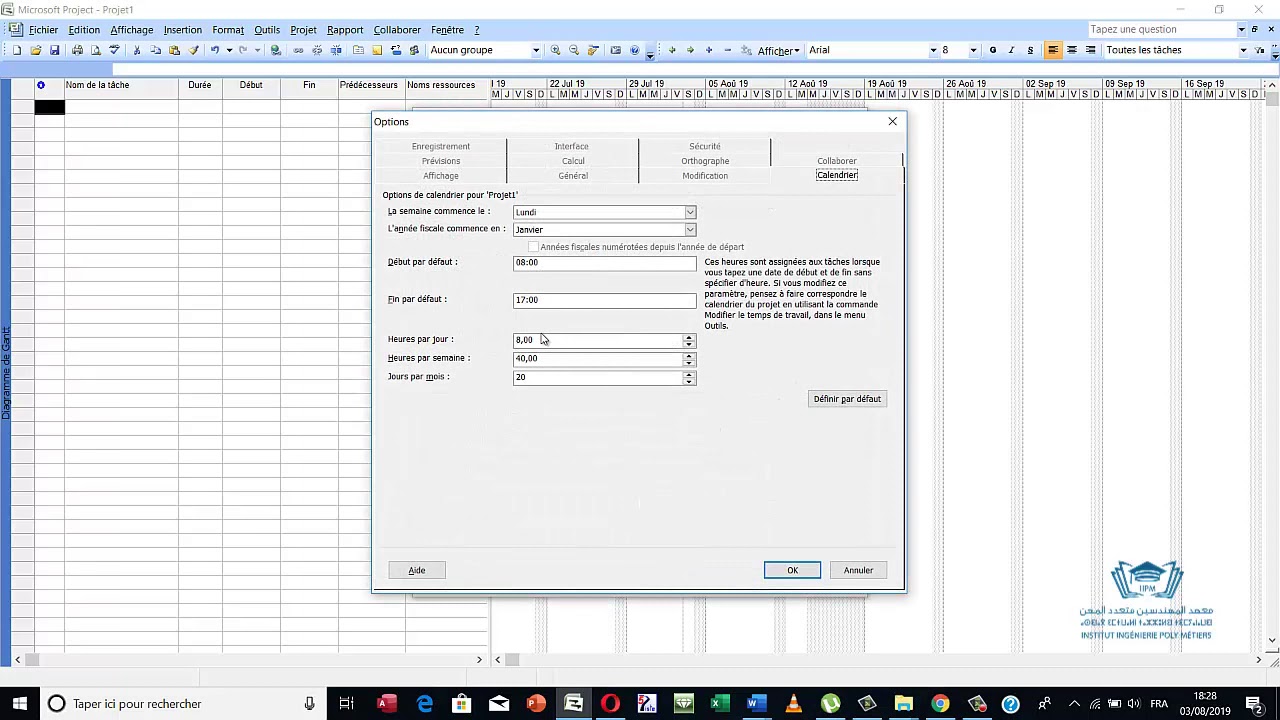Click the Save diskette icon
This screenshot has width=1280, height=720.
pos(54,50)
